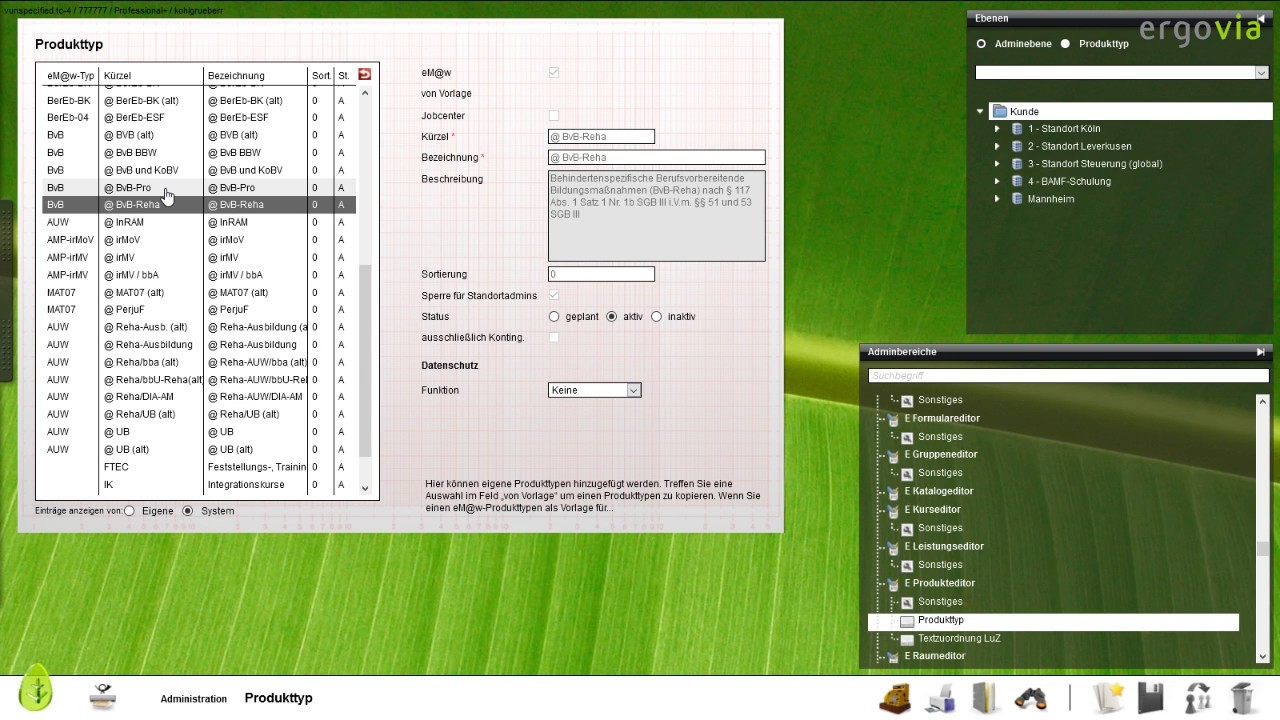
Task: Open Textzuordnung LuZ in Adminbereiche
Action: click(x=959, y=639)
